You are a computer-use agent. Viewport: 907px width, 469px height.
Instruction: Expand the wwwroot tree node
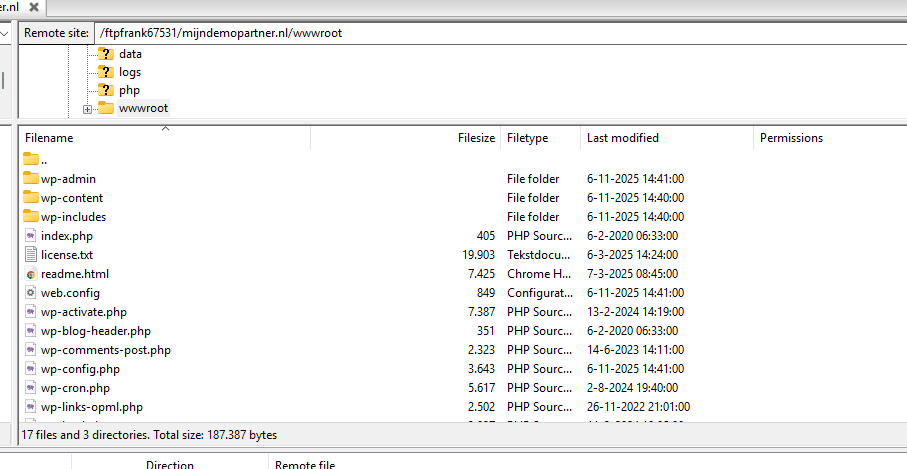[x=87, y=109]
